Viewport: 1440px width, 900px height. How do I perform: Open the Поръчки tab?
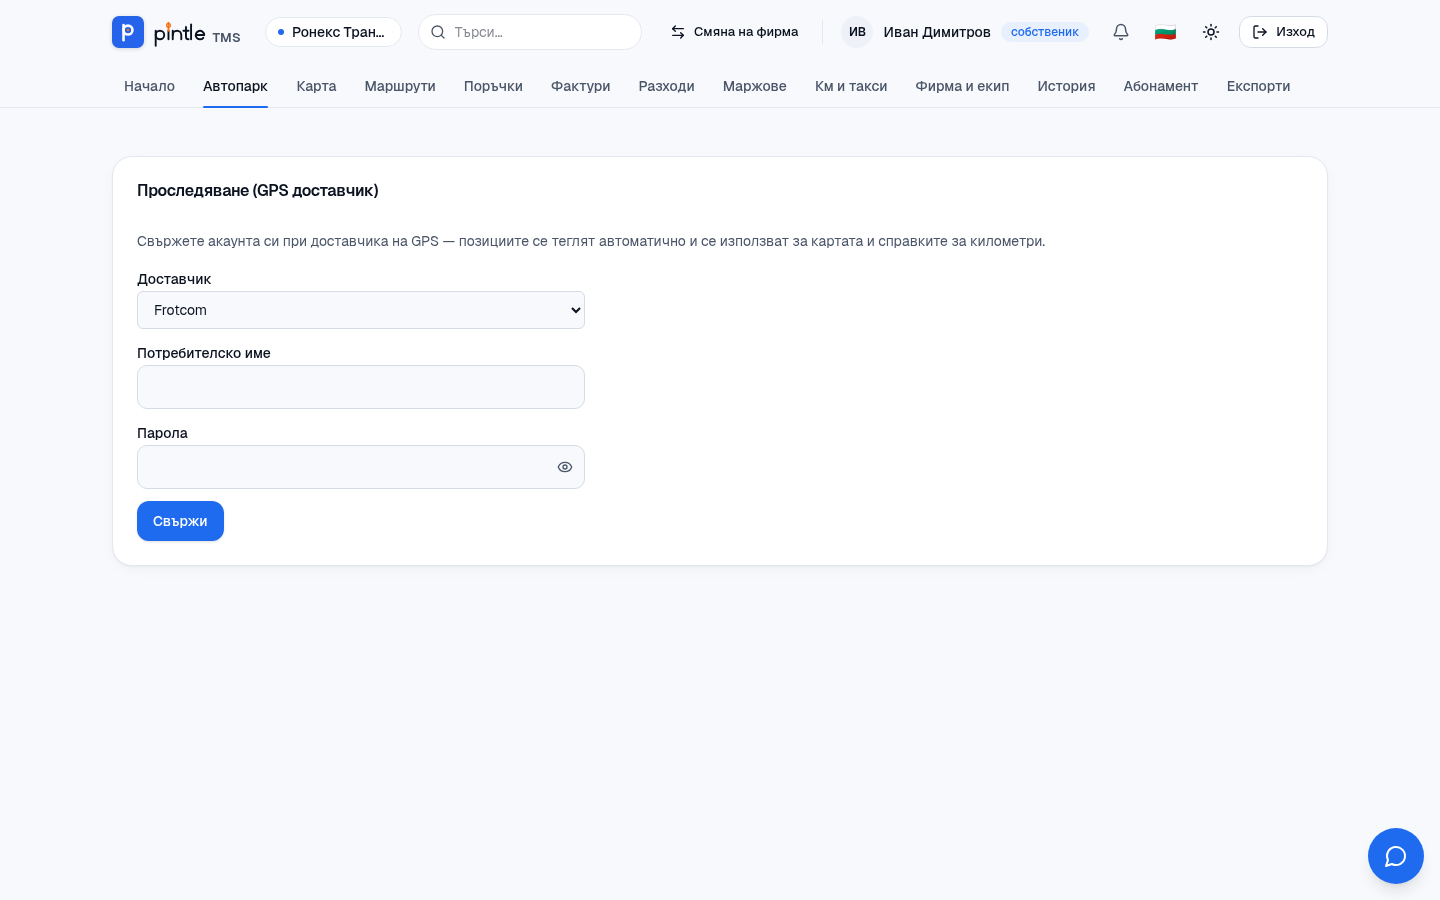(x=493, y=86)
